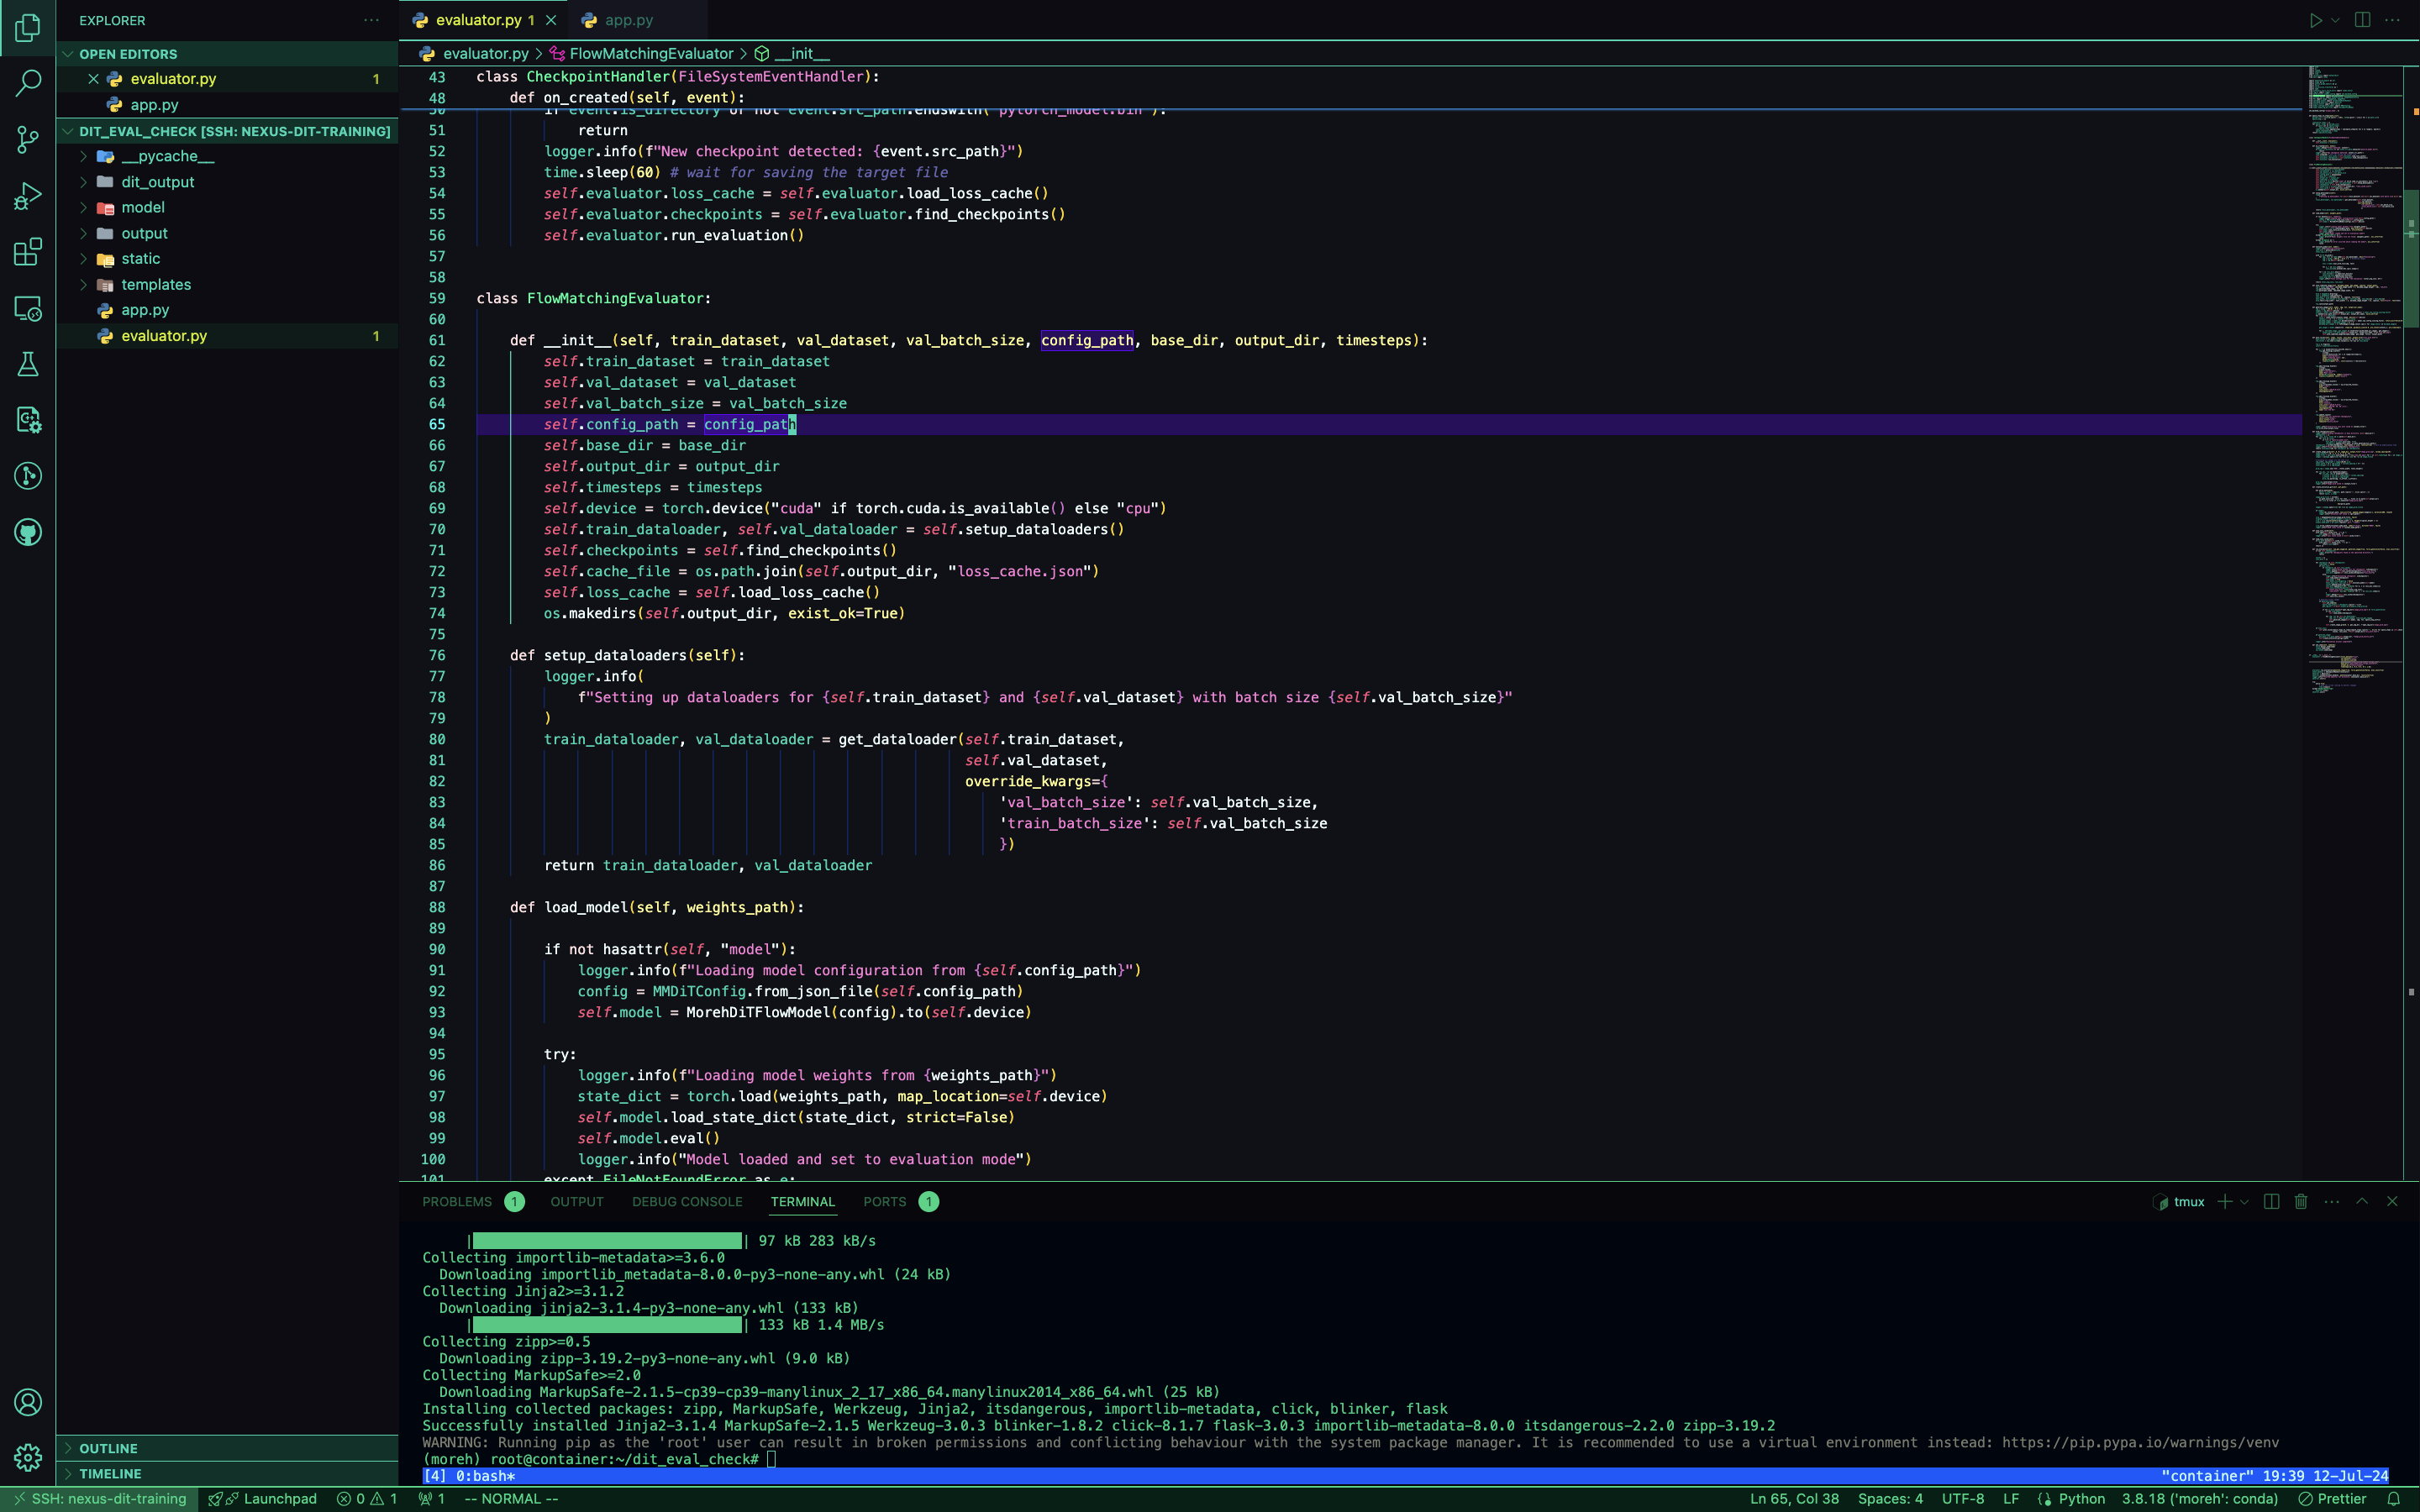Viewport: 2420px width, 1512px height.
Task: Open the Source Control view
Action: click(28, 139)
